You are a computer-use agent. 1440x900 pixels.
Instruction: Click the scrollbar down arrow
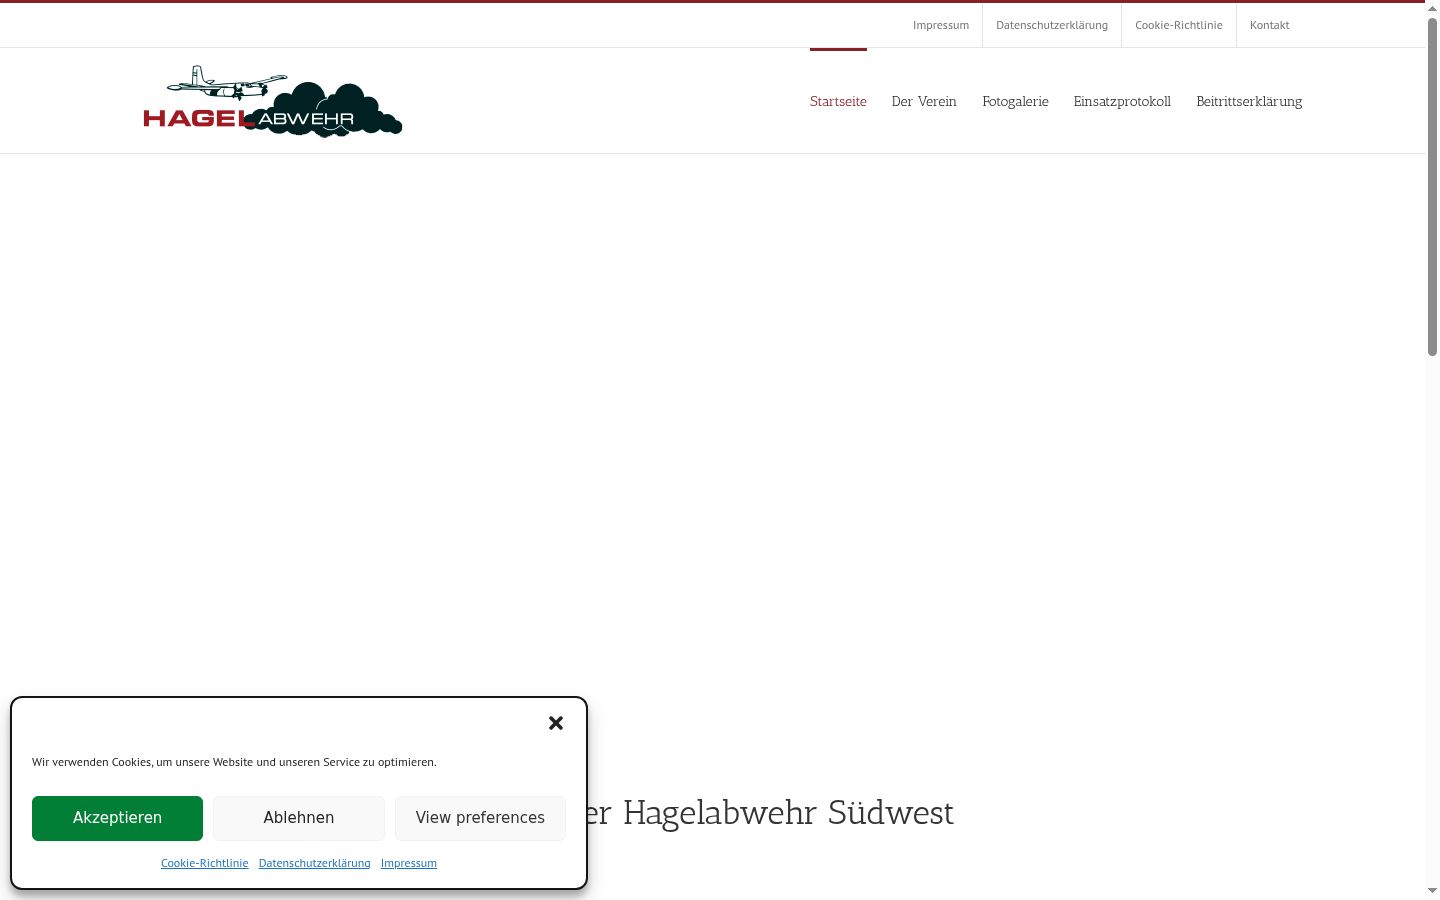[1432, 890]
